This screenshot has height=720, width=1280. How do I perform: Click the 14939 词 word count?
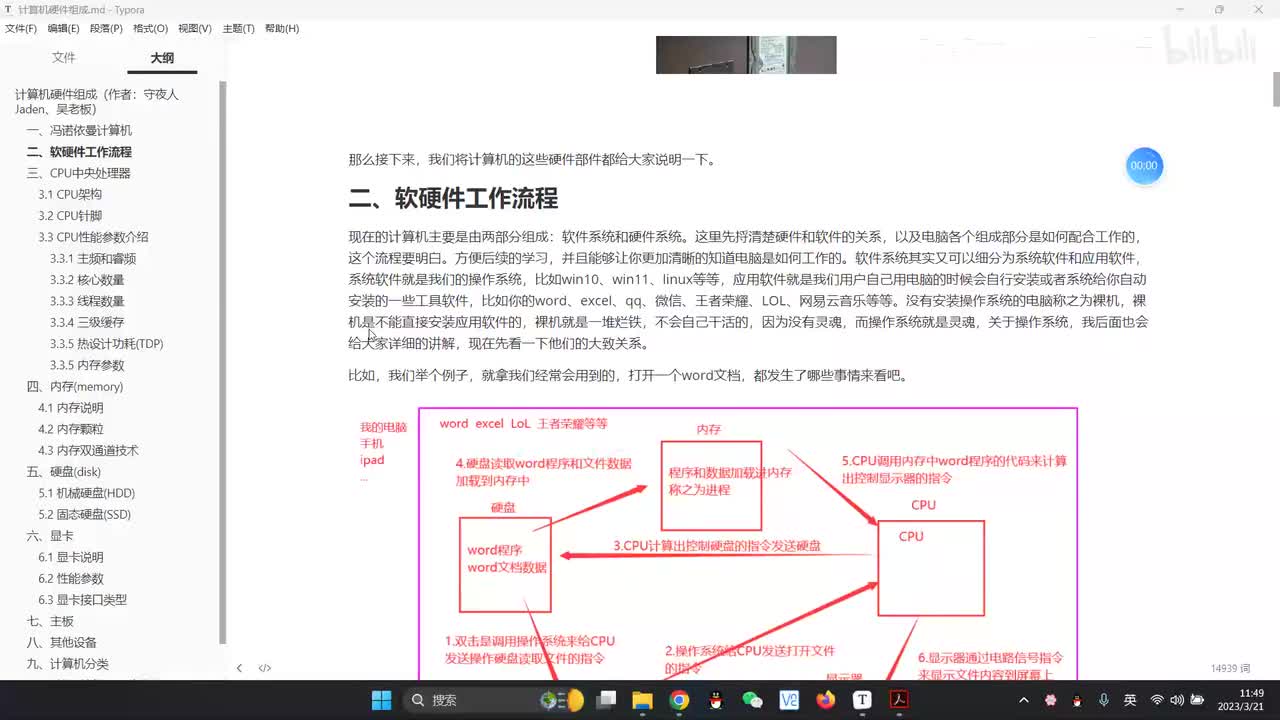tap(1230, 668)
